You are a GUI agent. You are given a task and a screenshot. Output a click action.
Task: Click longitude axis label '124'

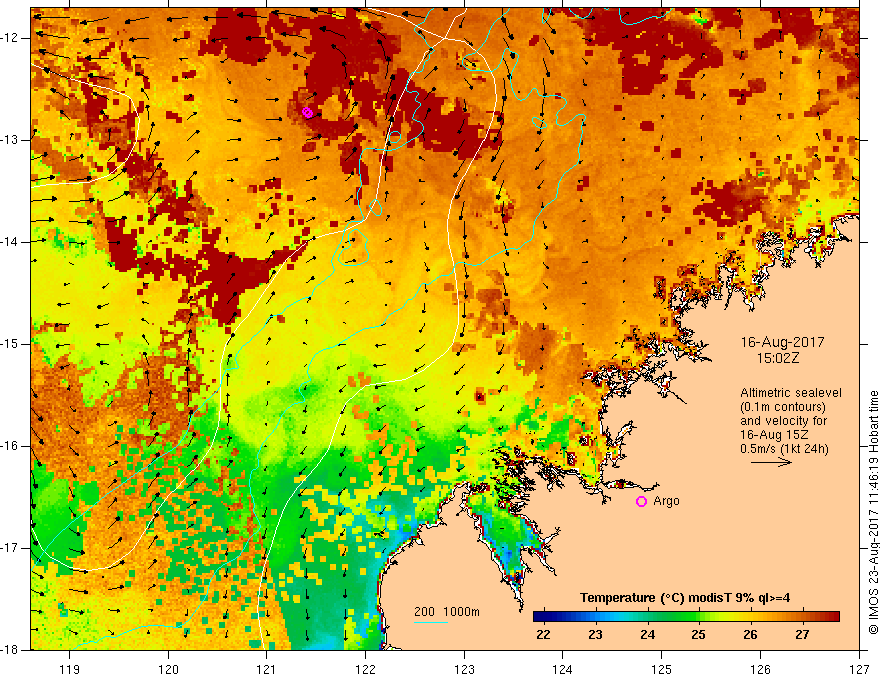tap(563, 669)
